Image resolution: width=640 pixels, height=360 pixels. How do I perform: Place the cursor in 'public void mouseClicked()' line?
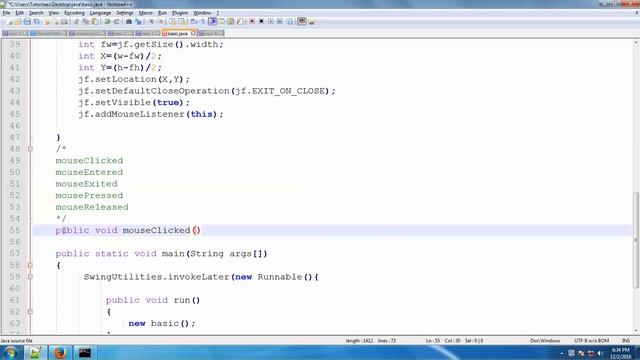click(x=128, y=231)
